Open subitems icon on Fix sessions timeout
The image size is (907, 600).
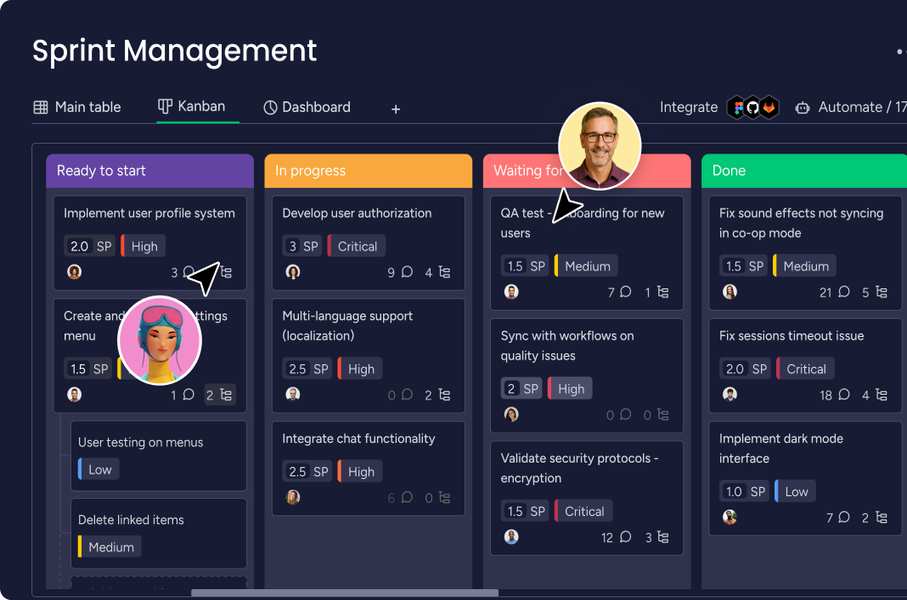click(x=881, y=395)
